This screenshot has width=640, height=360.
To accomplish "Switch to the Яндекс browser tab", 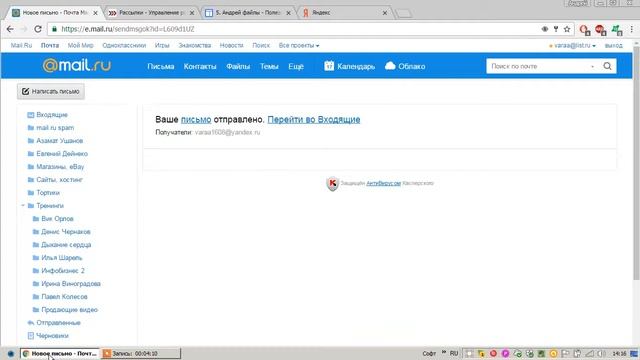I will click(343, 13).
